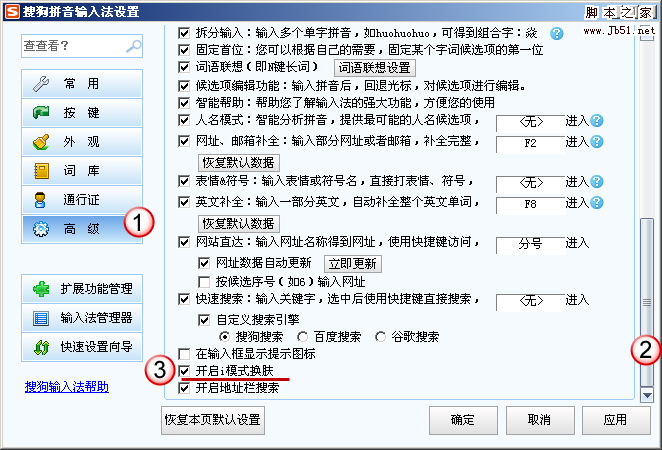Viewport: 662px width, 450px height.
Task: Click the person icon for 通行证
Action: click(x=40, y=200)
